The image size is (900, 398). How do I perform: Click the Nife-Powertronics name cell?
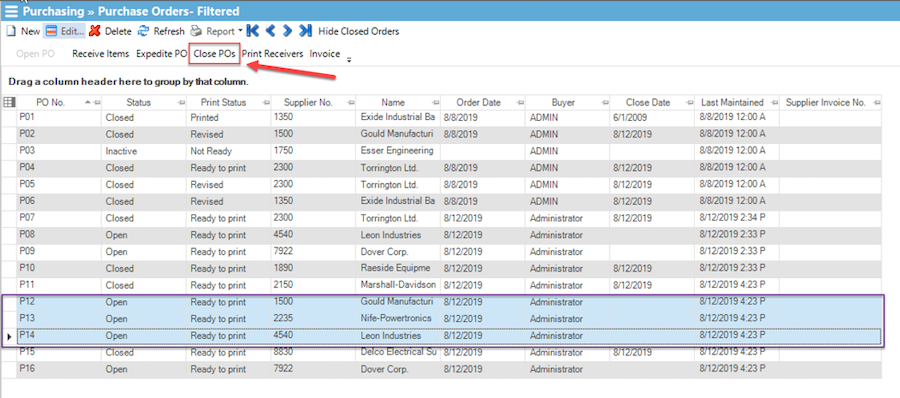click(x=398, y=318)
